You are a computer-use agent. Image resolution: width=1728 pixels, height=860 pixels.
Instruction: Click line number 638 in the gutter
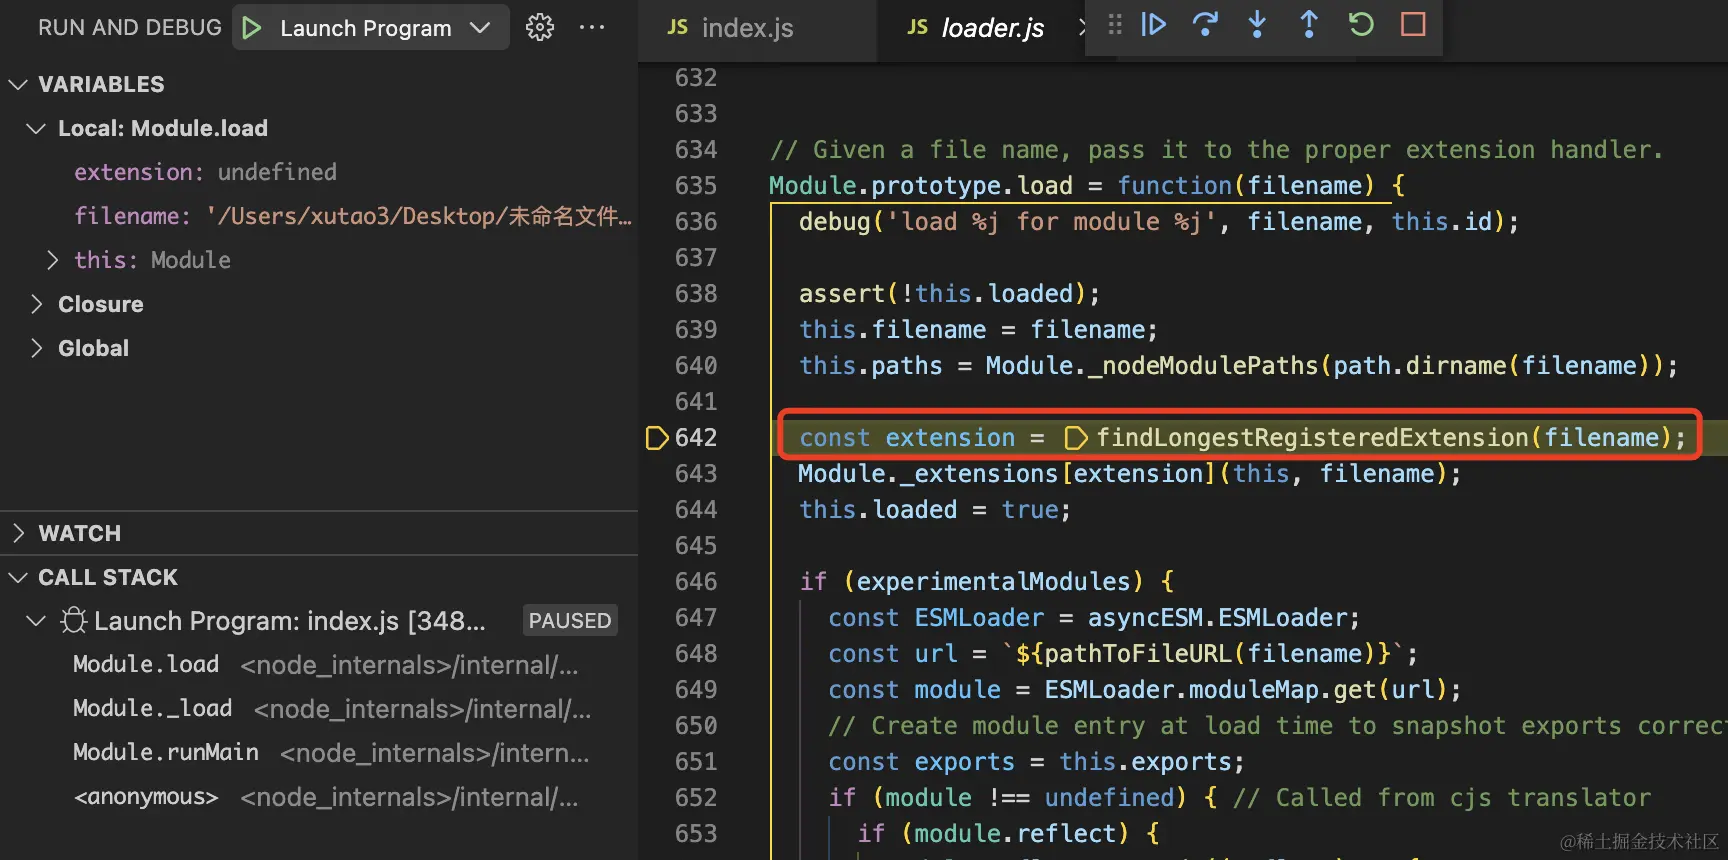click(696, 294)
